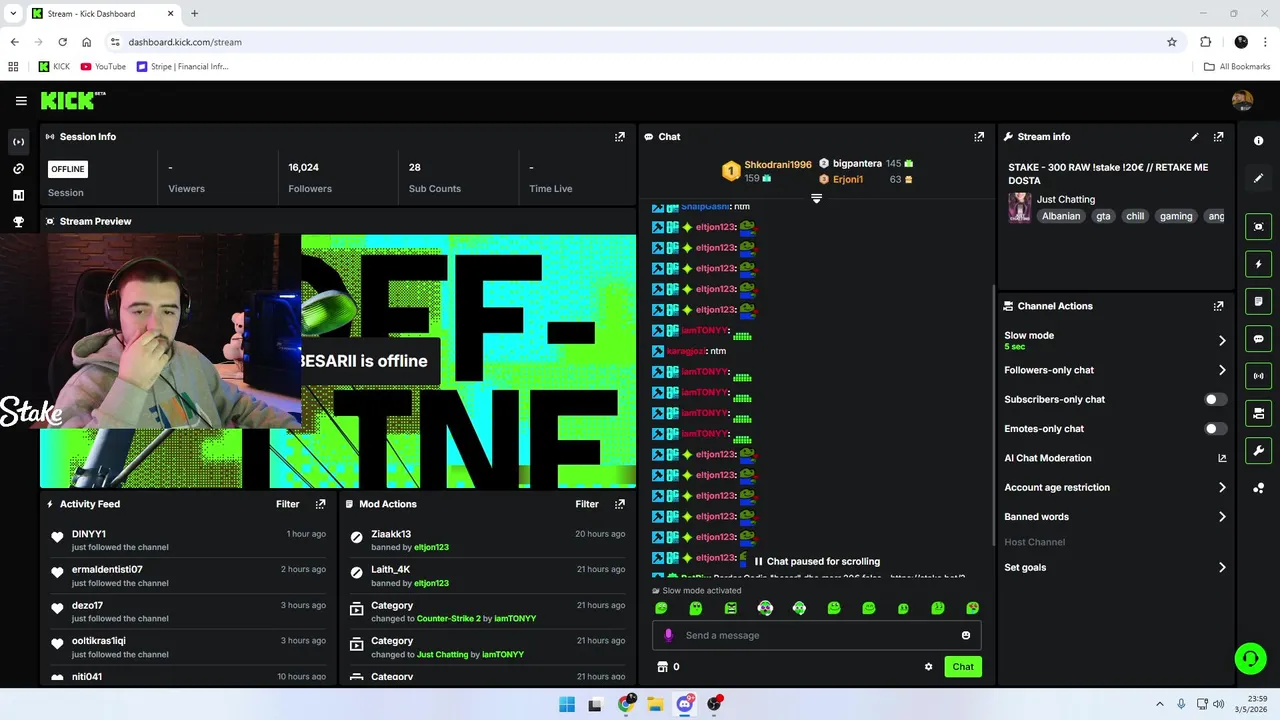
Task: Click the Stream Preview video
Action: coord(338,361)
